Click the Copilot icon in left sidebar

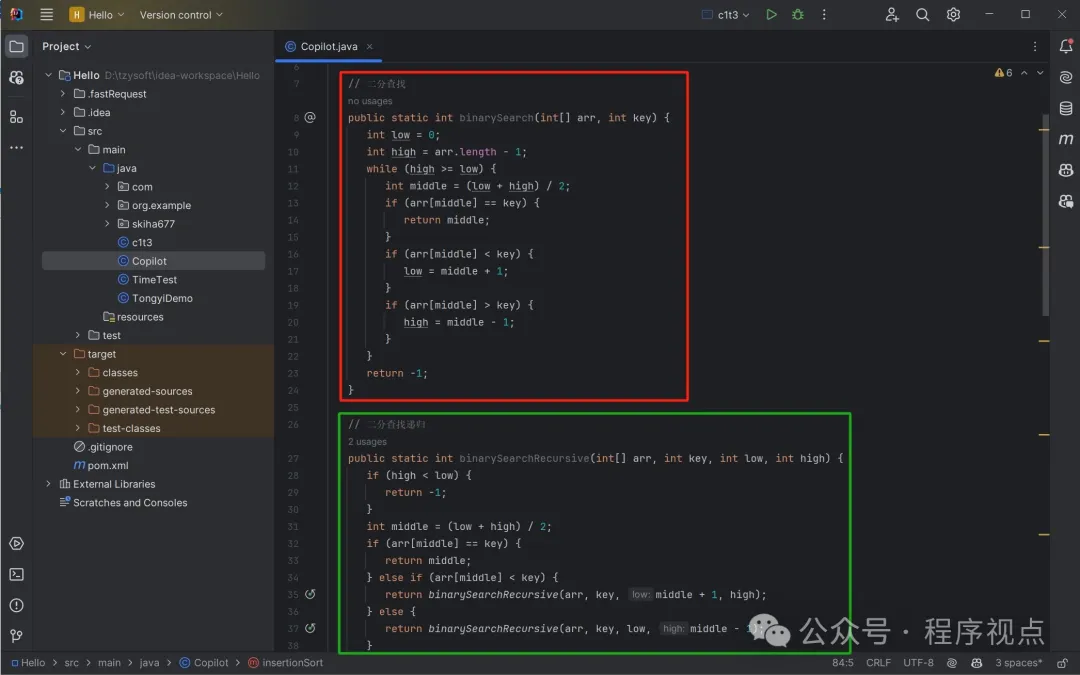pos(17,78)
